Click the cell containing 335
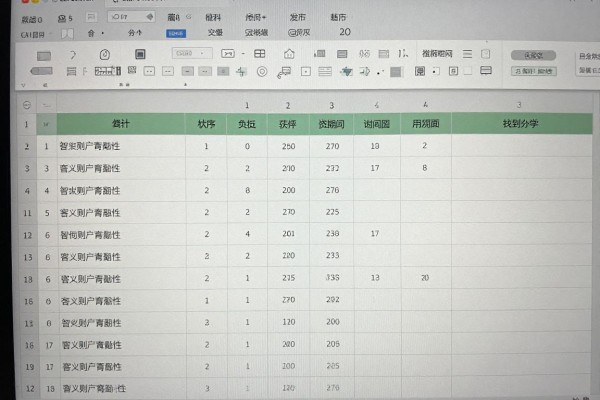This screenshot has width=600, height=400. (332, 278)
